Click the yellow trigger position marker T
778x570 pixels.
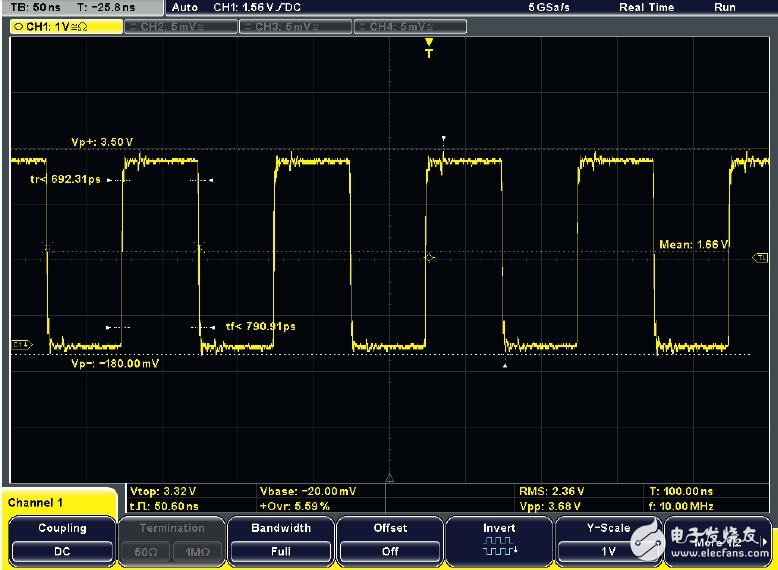(429, 47)
